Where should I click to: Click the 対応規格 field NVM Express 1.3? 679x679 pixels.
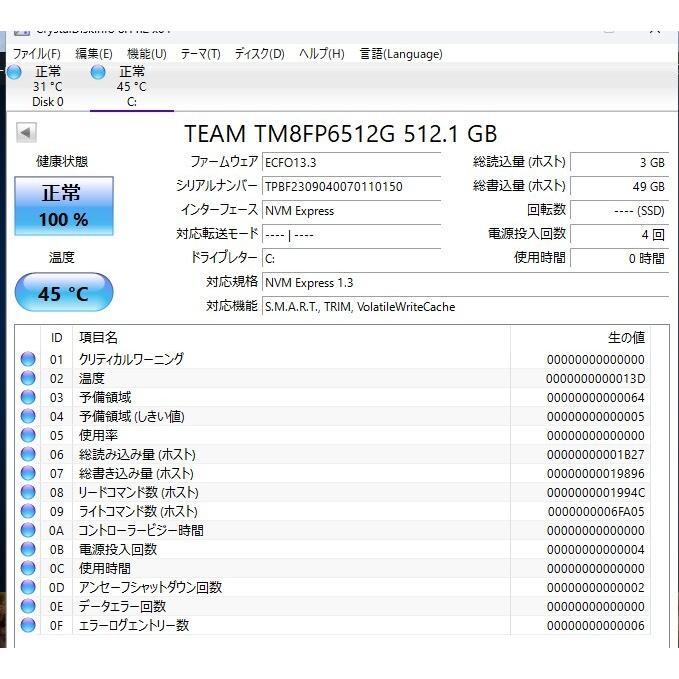point(466,283)
